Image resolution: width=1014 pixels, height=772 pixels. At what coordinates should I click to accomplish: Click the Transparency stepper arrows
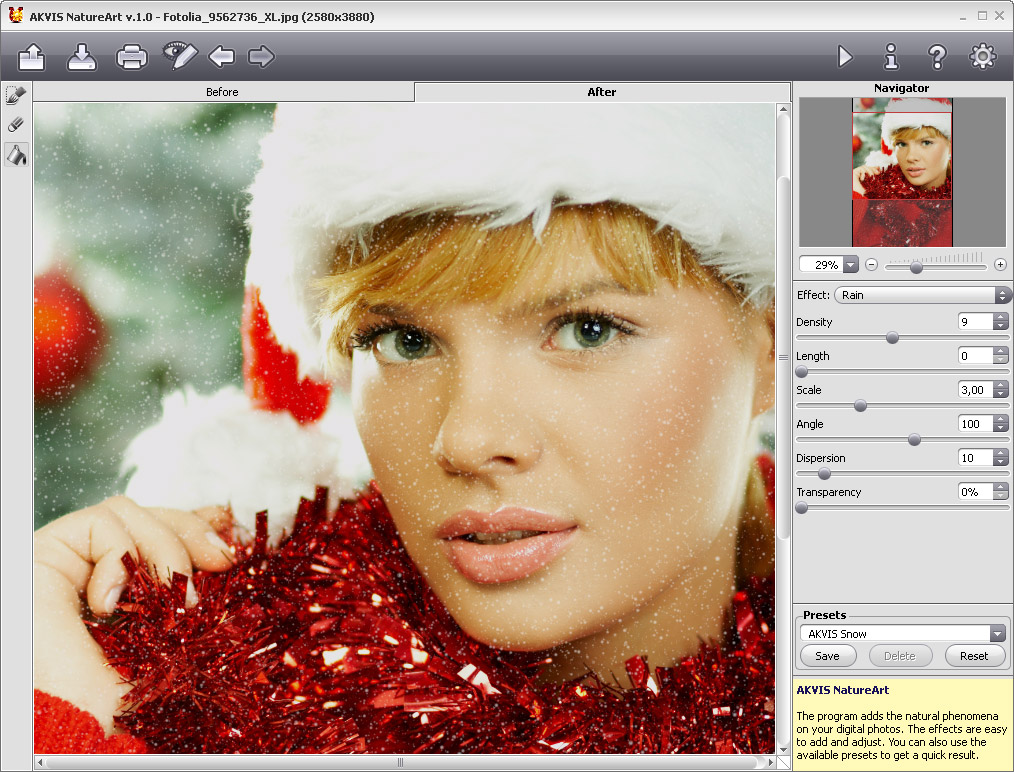click(1001, 492)
